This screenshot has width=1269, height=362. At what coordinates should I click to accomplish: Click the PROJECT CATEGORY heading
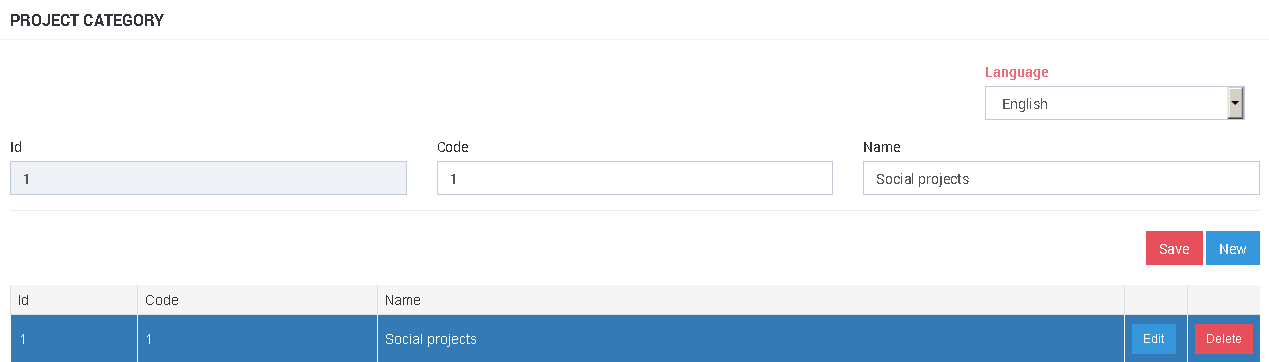pos(87,20)
